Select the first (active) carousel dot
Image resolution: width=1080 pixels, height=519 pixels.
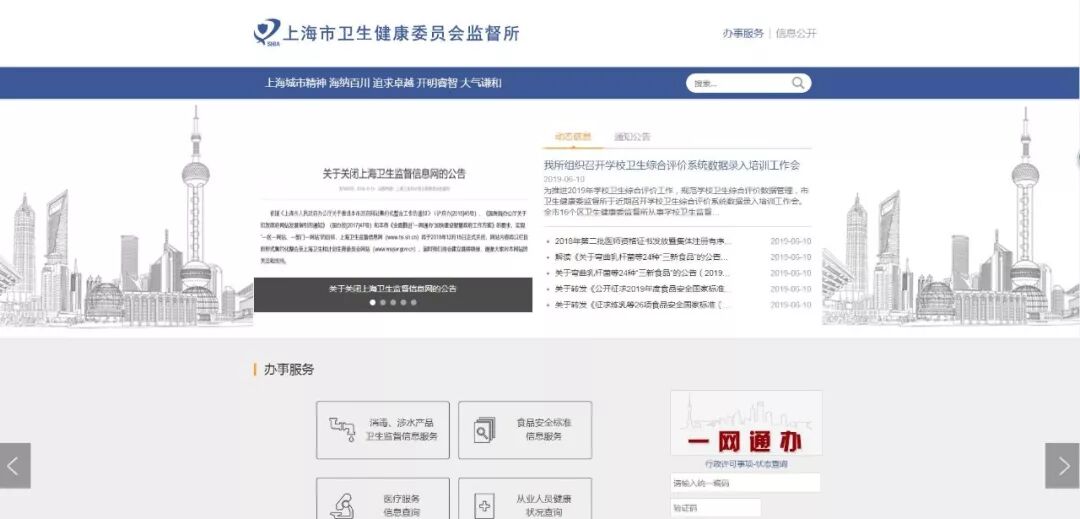[x=373, y=302]
